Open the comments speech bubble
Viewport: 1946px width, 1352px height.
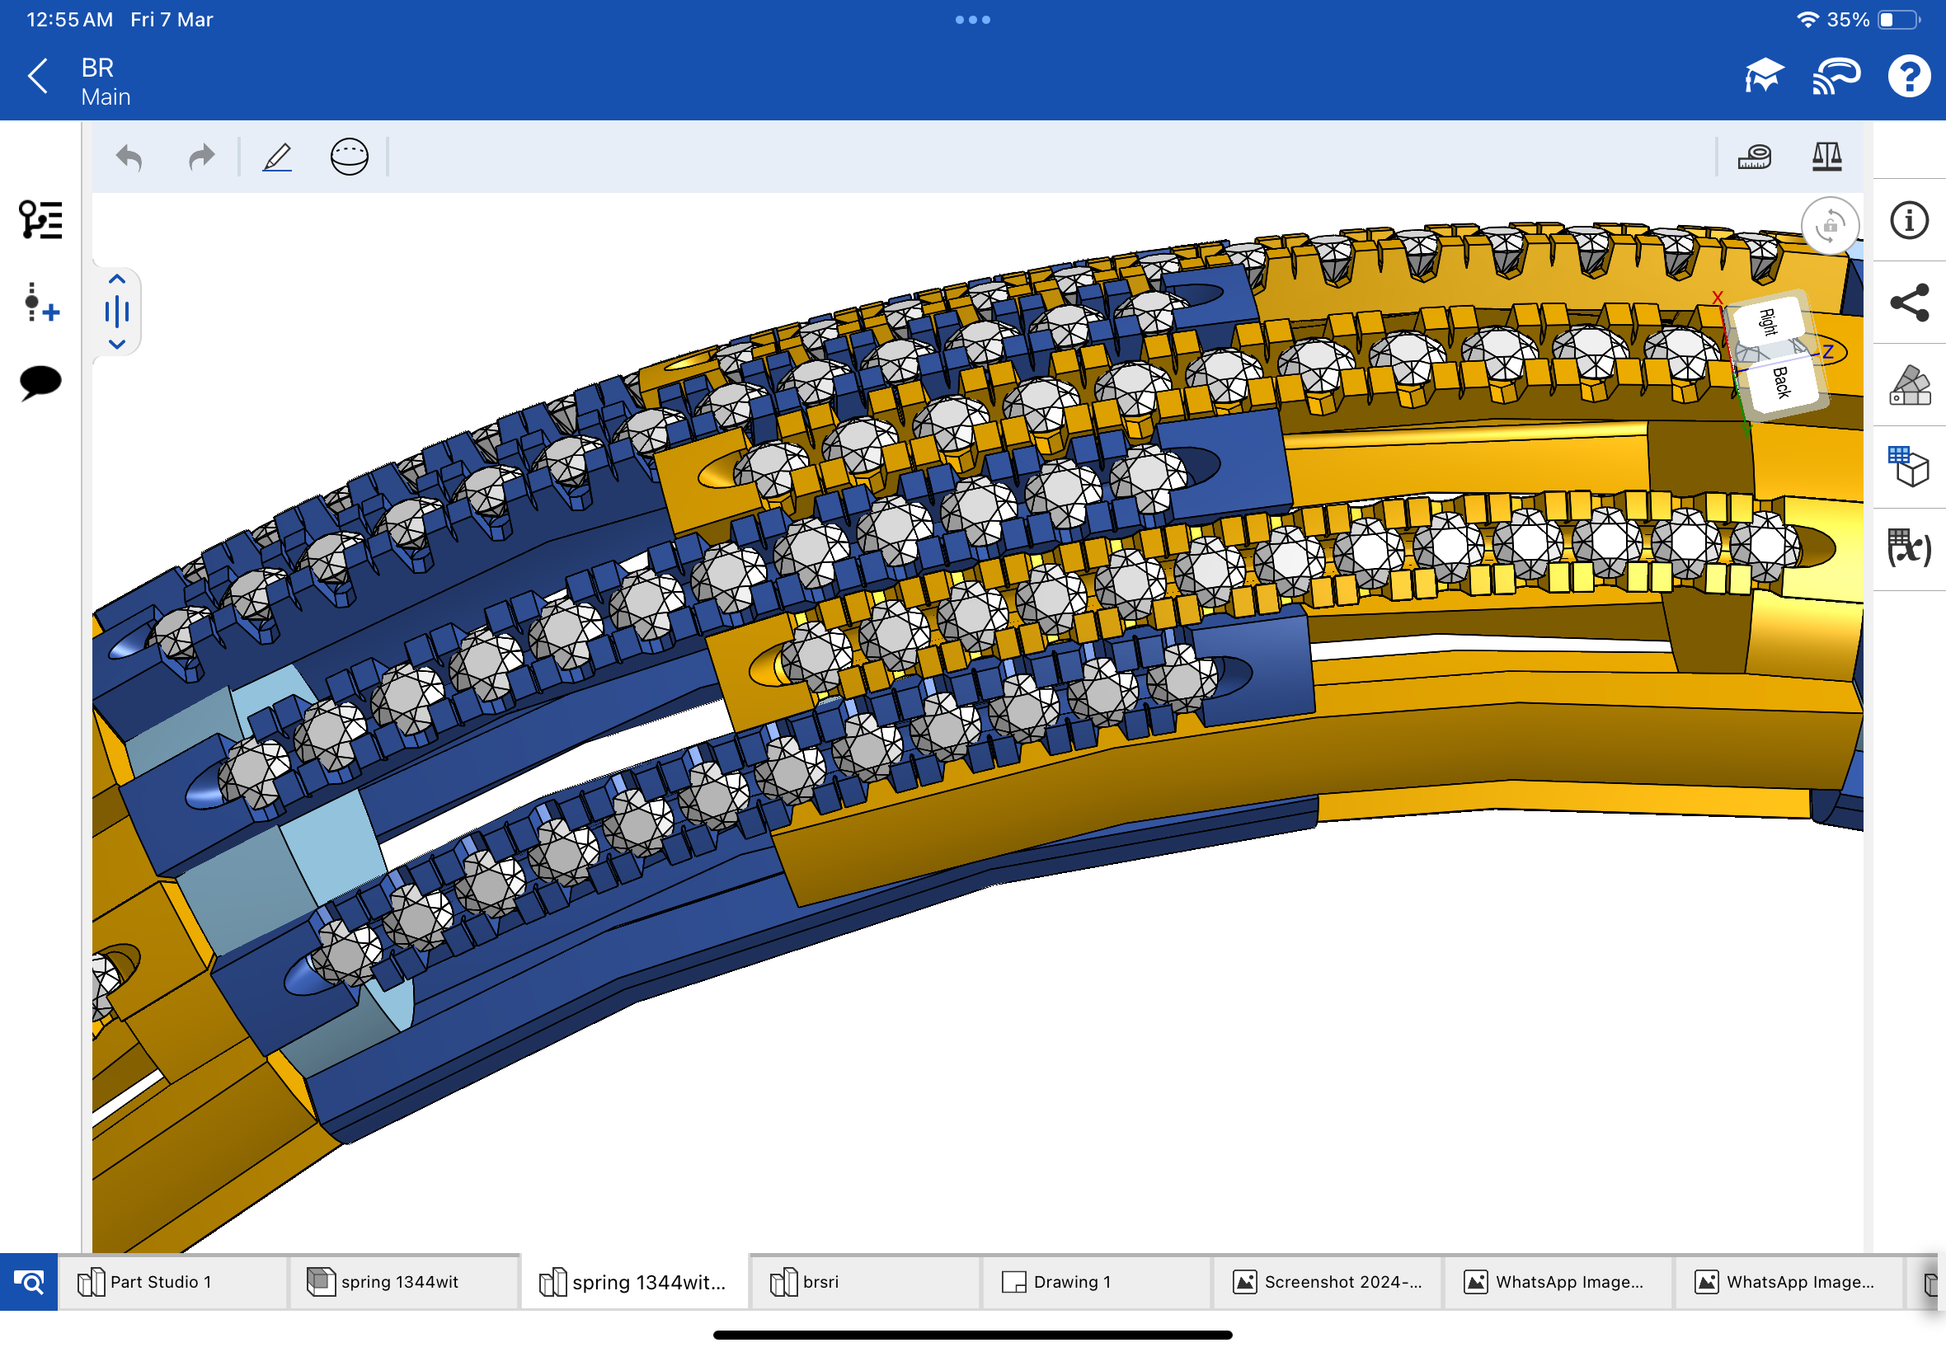pyautogui.click(x=40, y=382)
